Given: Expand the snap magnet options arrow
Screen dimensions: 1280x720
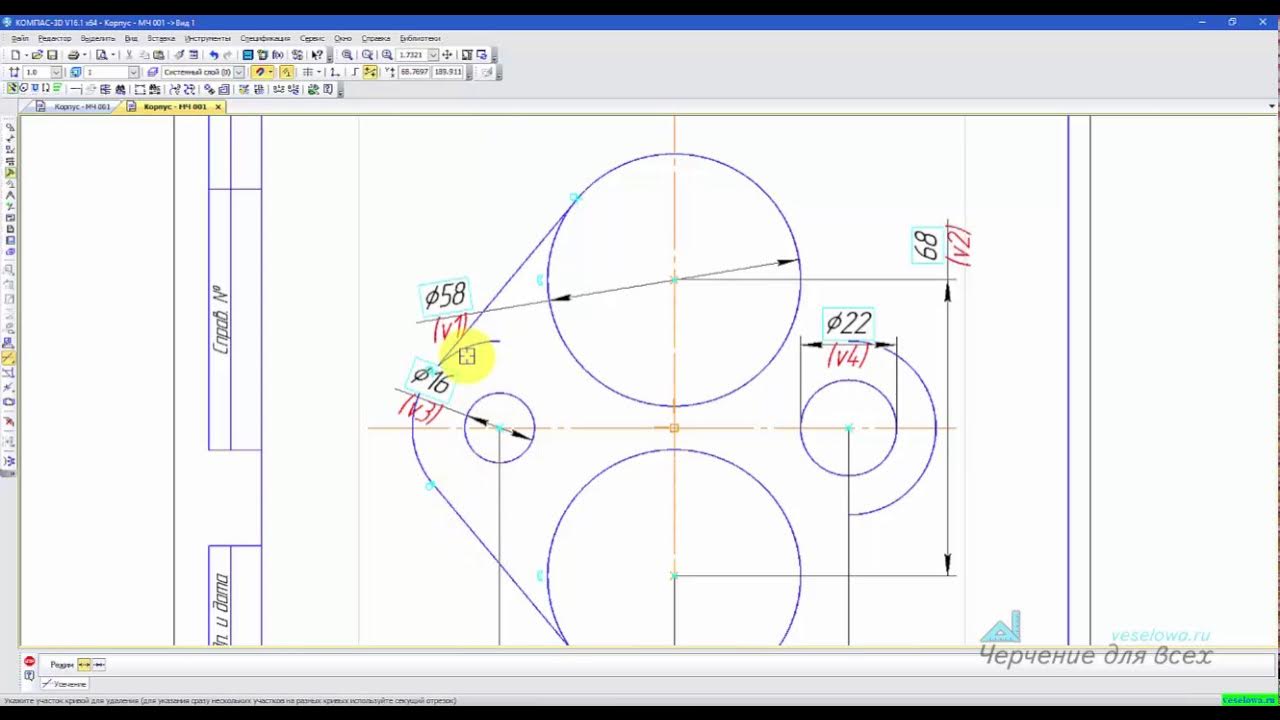Looking at the screenshot, I should (x=270, y=72).
